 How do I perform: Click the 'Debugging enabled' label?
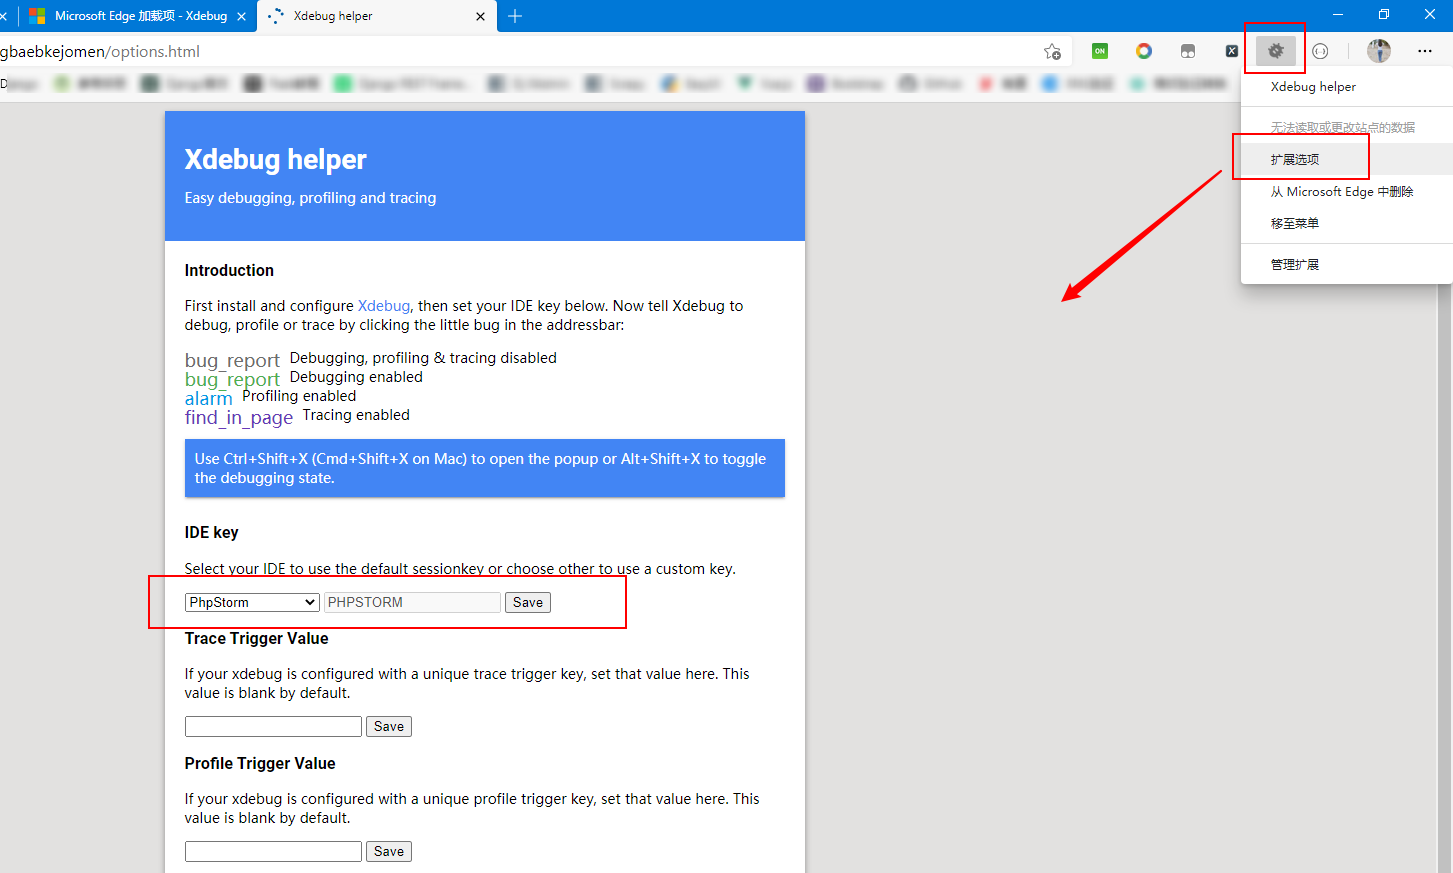(x=356, y=377)
